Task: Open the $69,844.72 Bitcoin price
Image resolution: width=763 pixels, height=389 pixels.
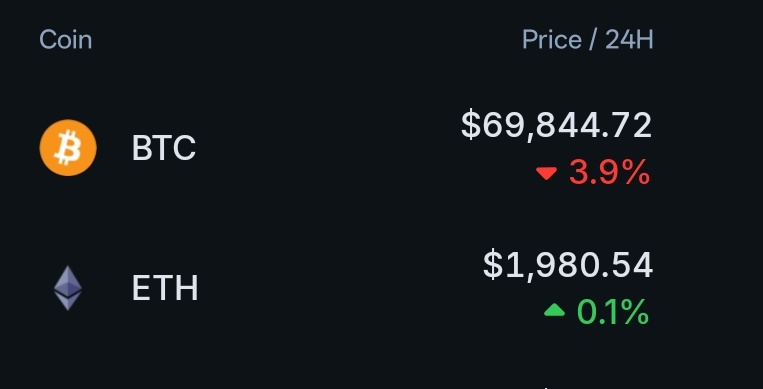Action: [556, 126]
